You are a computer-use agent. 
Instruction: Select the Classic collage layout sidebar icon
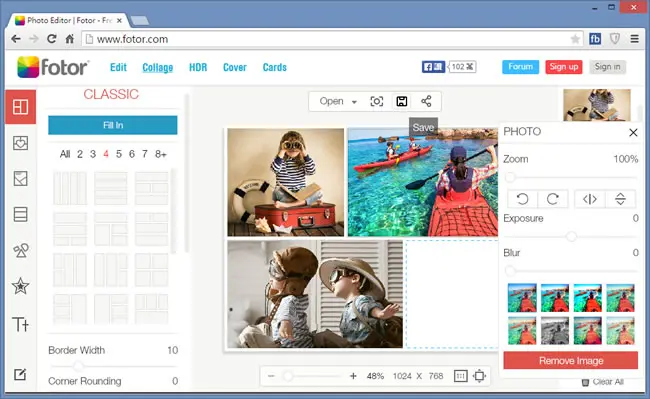(x=20, y=107)
